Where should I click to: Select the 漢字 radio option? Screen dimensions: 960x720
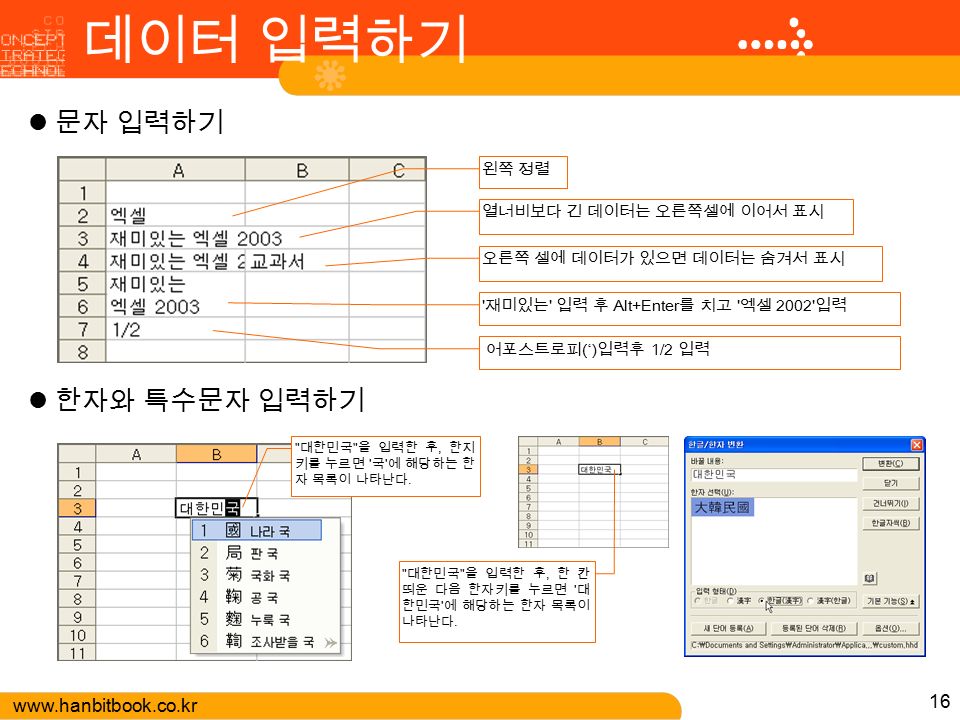pyautogui.click(x=739, y=601)
